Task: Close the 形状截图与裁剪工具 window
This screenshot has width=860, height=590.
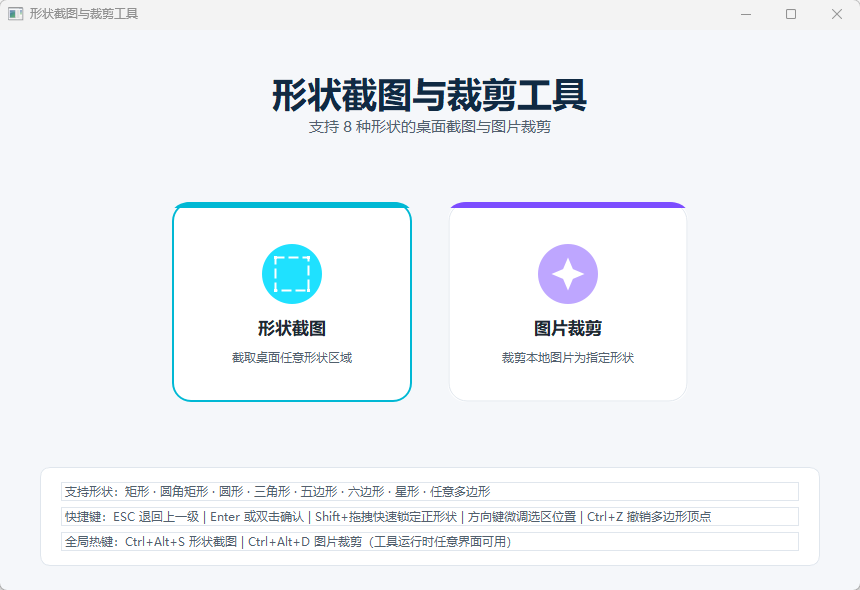Action: [x=836, y=14]
